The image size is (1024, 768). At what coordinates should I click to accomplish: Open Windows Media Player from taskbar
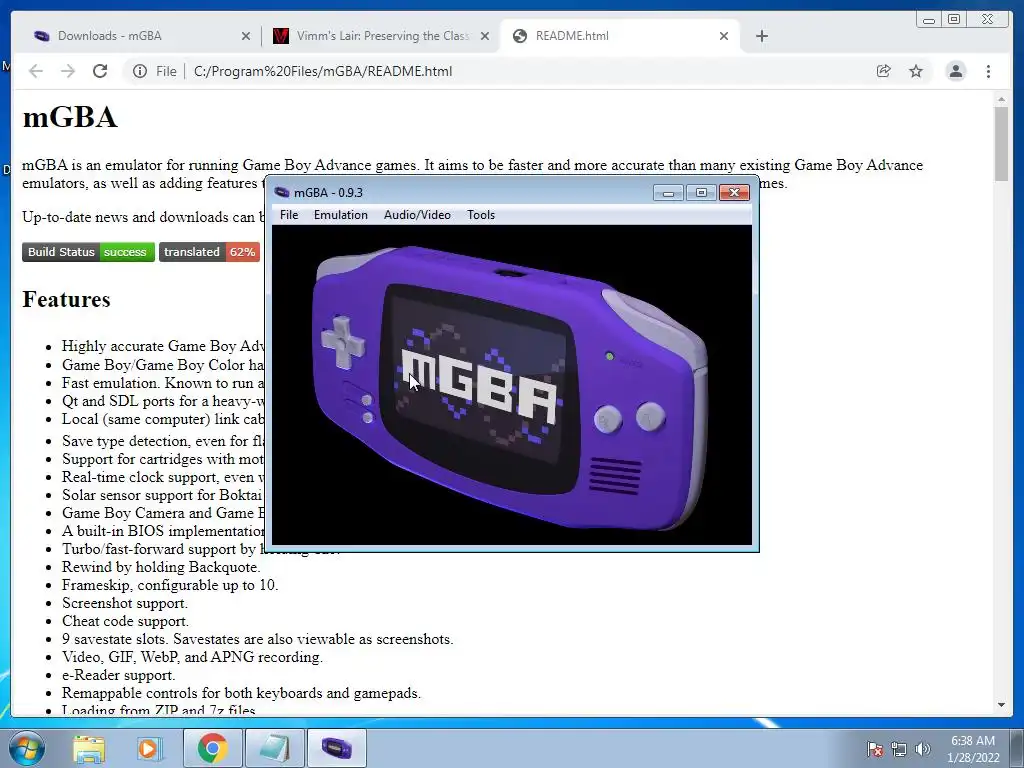click(149, 748)
